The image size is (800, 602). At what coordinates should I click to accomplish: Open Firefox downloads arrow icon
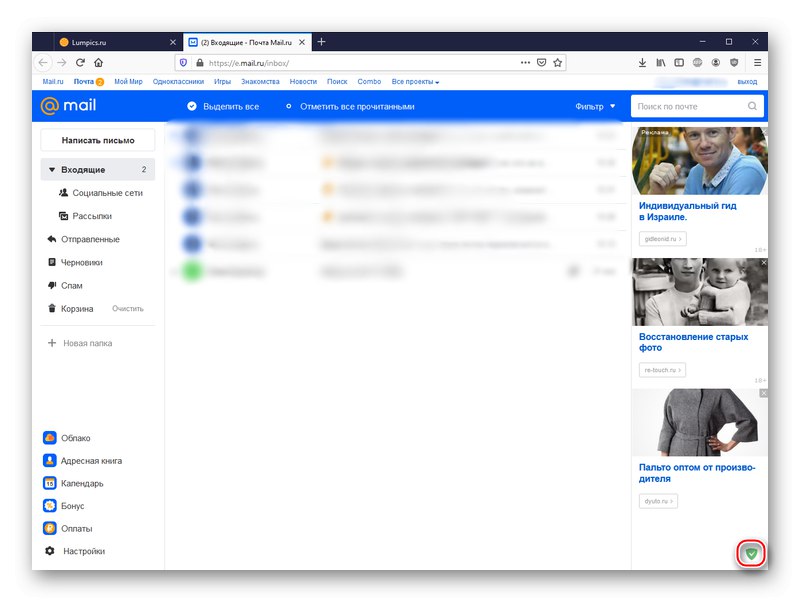click(642, 62)
